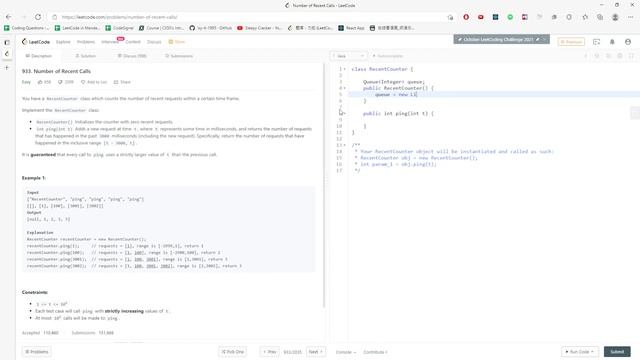The height and width of the screenshot is (360, 640).
Task: Open the Problems list button at bottom left
Action: click(37, 352)
